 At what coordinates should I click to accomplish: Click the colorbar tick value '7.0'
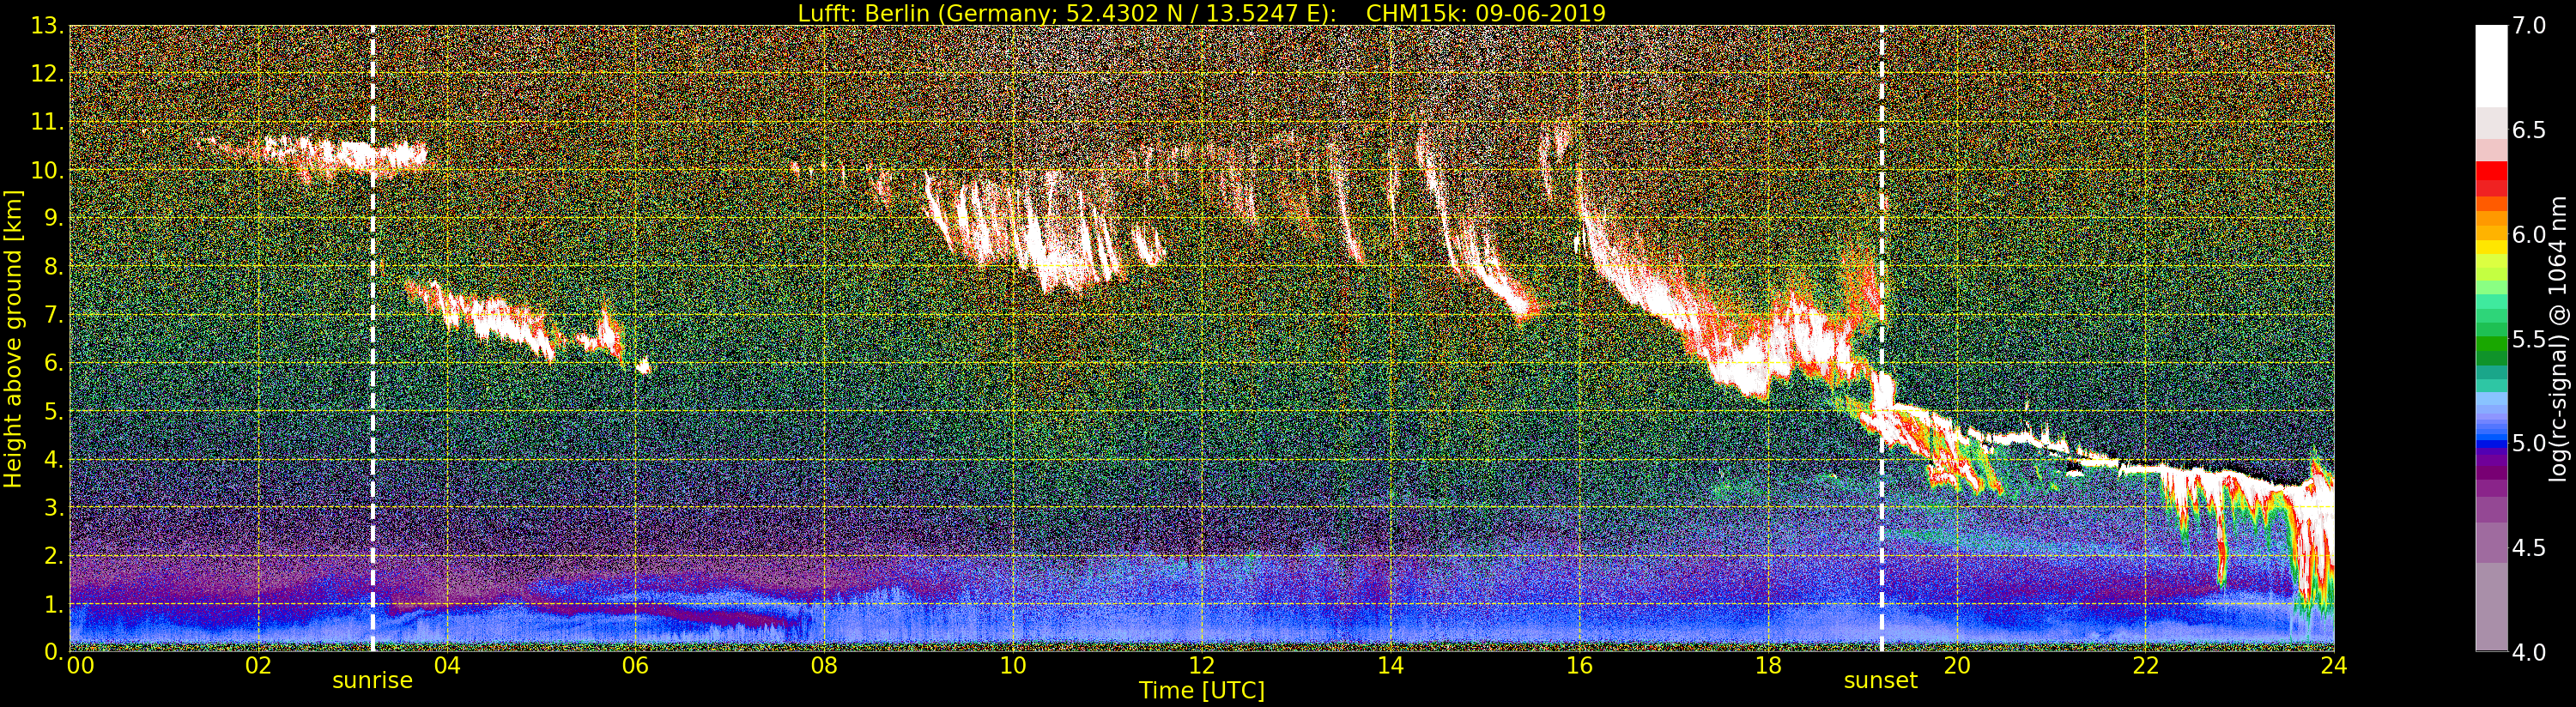click(x=2529, y=26)
